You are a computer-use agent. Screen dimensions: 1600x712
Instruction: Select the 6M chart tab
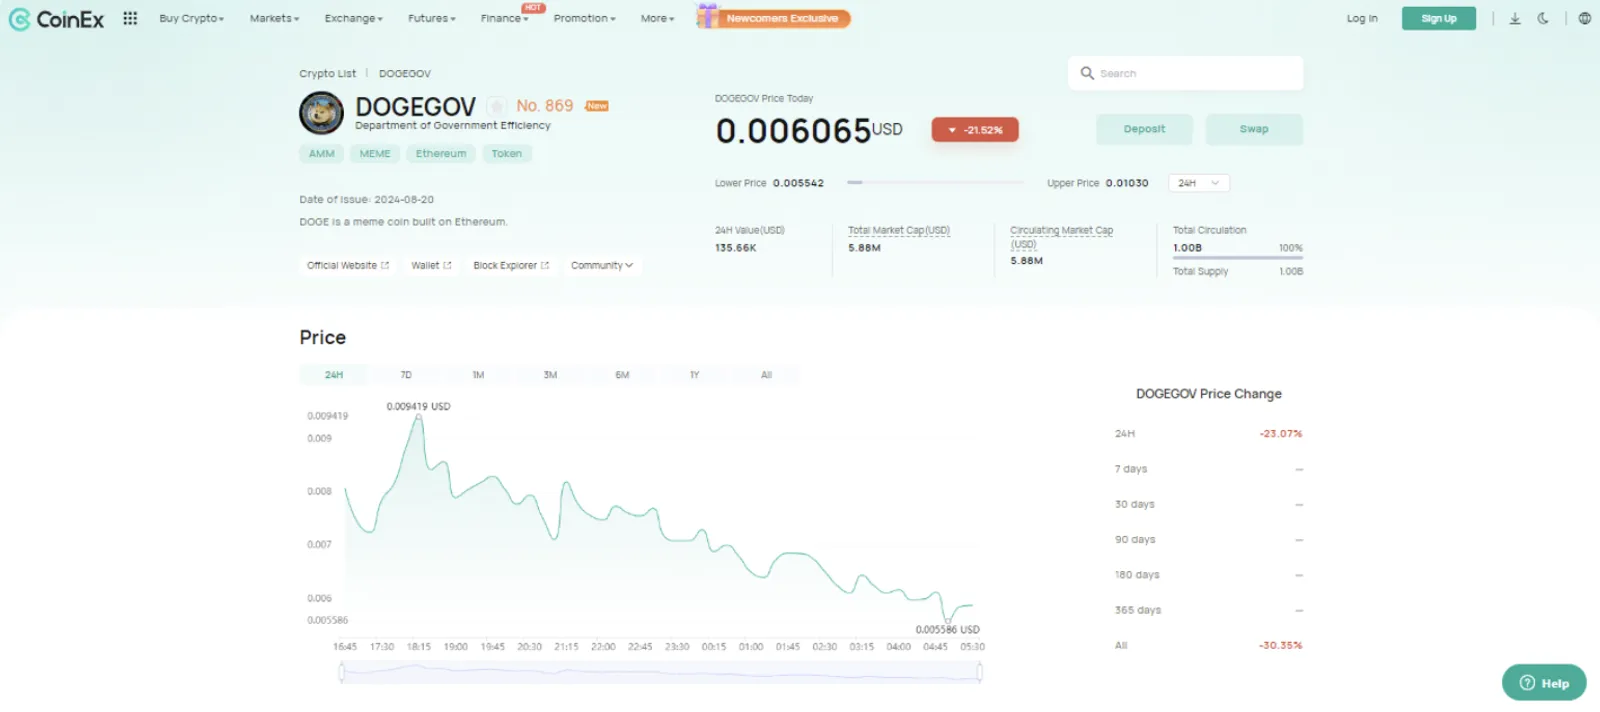tap(622, 375)
